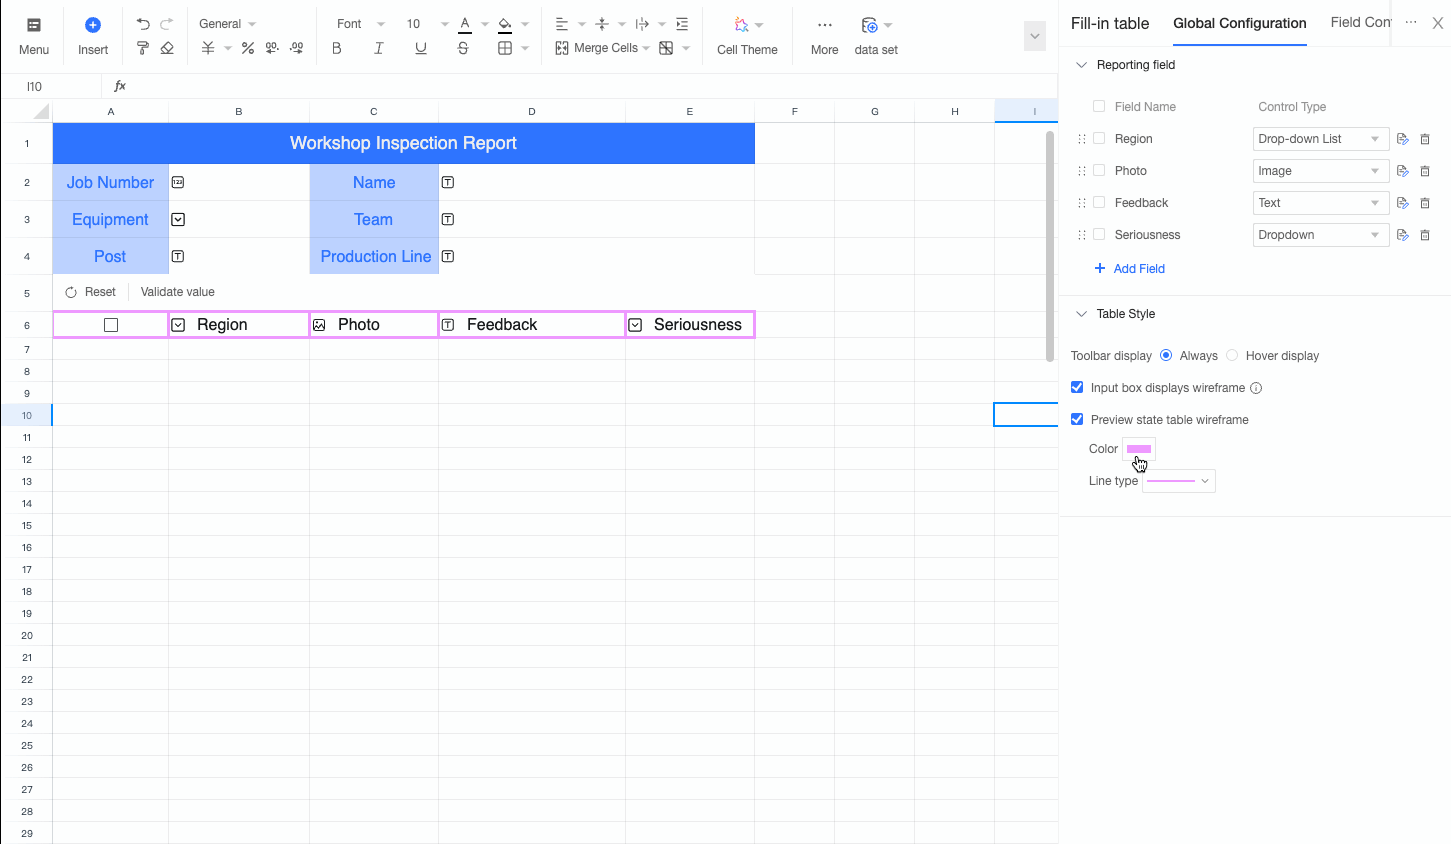
Task: Toggle bold formatting
Action: [337, 48]
